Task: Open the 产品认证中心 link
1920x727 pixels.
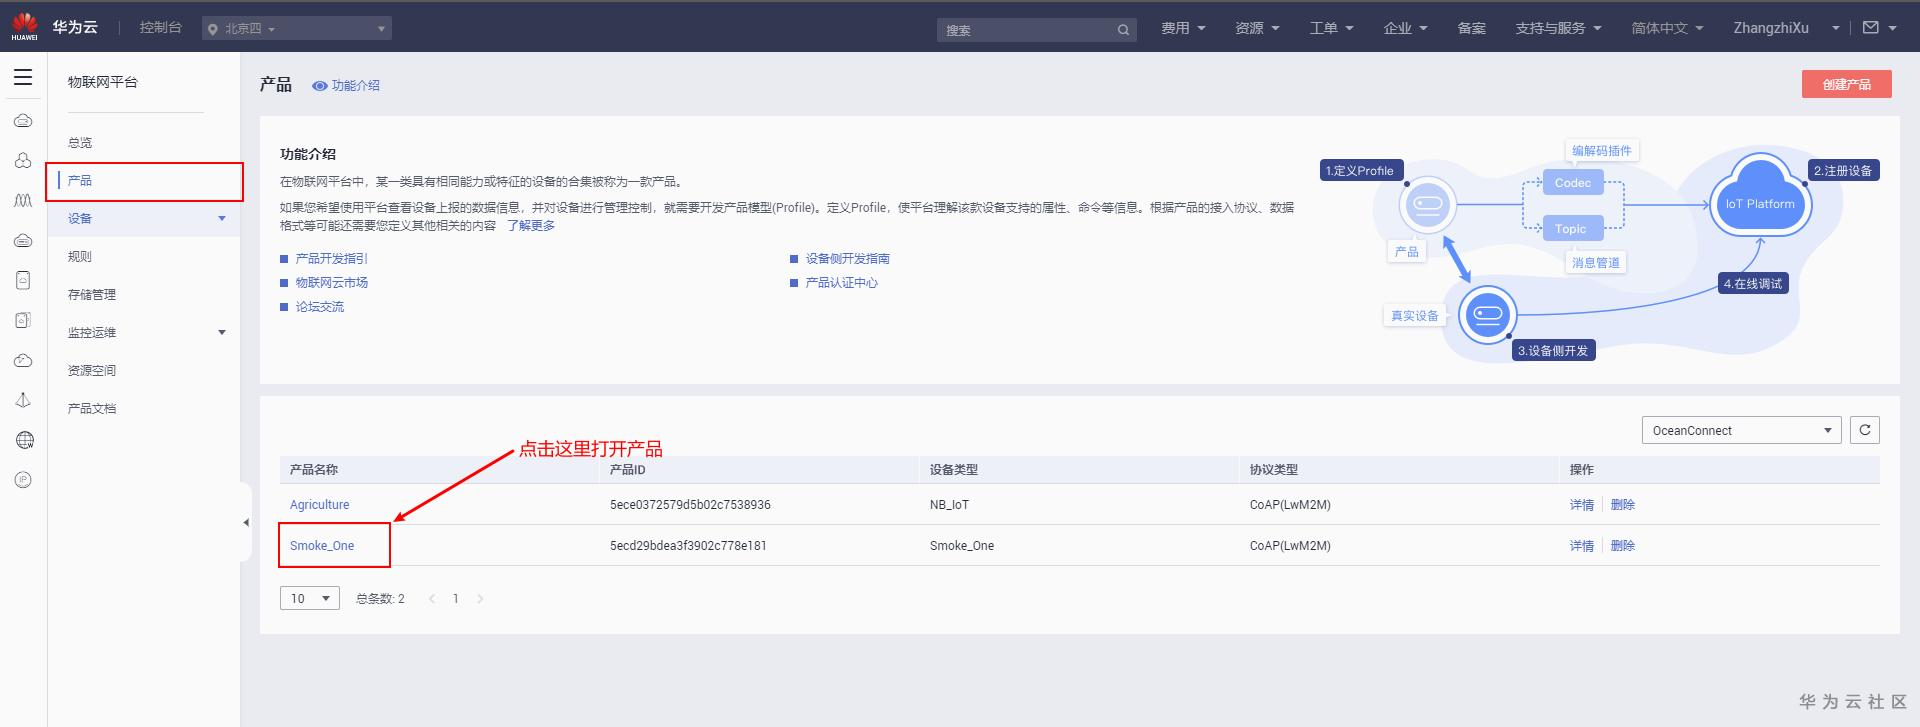Action: click(x=842, y=283)
